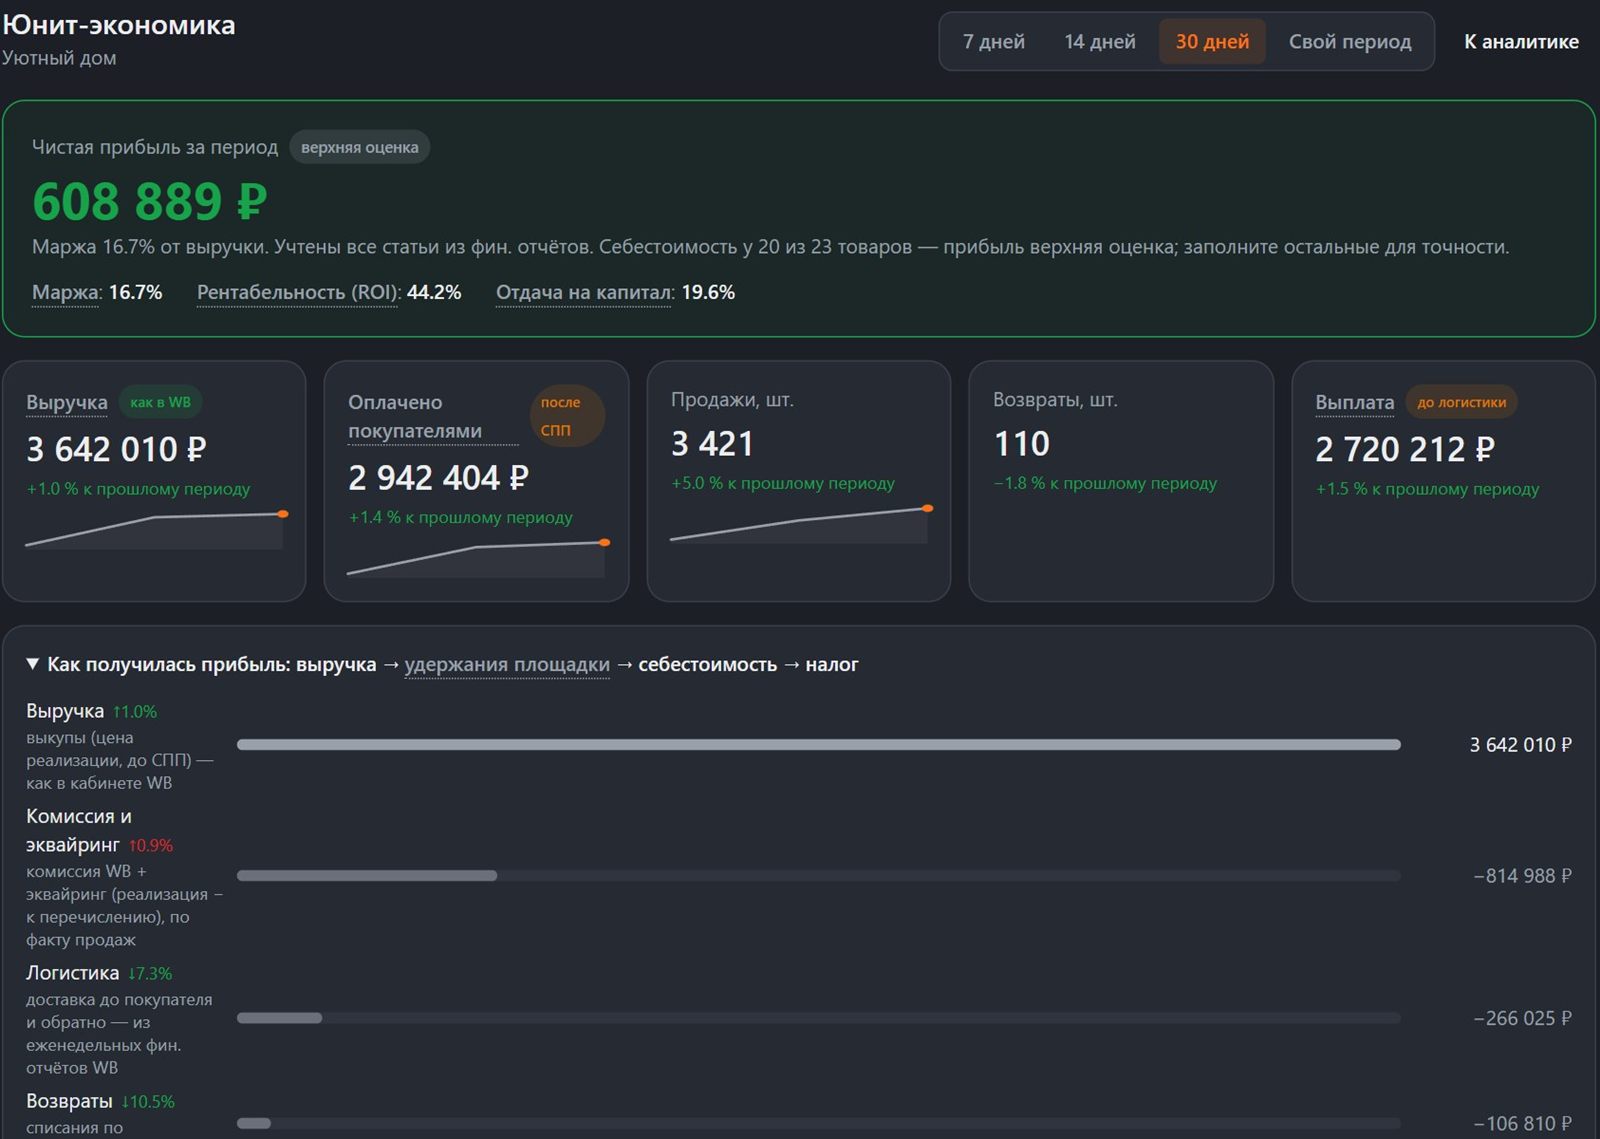1600x1139 pixels.
Task: Go back via К аналитике link
Action: coord(1521,42)
